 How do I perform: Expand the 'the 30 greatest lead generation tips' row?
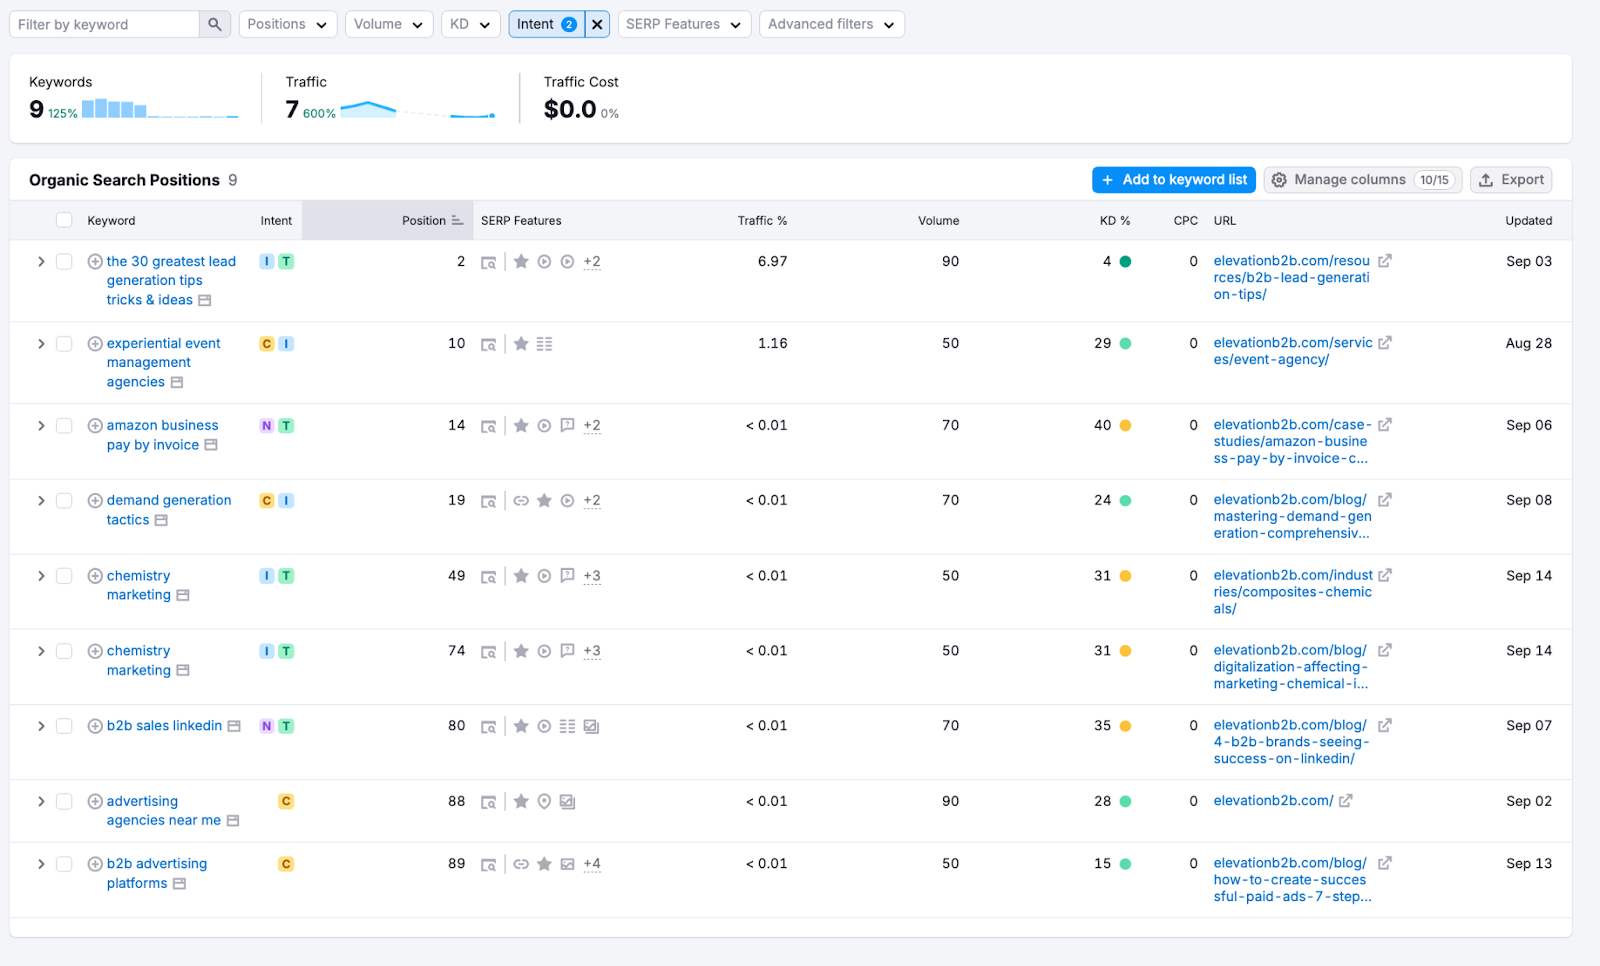pos(41,261)
